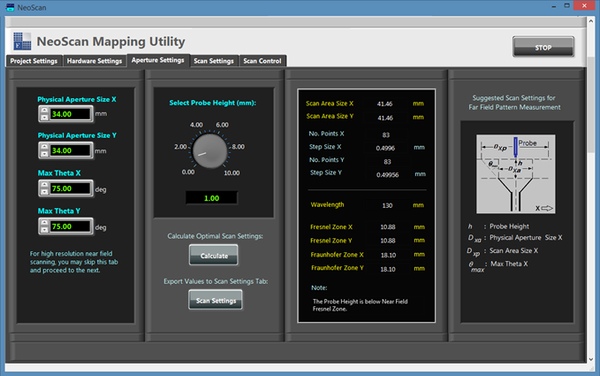Decrement Physical Aperture Size X stepper down
This screenshot has width=600, height=376.
click(x=44, y=117)
